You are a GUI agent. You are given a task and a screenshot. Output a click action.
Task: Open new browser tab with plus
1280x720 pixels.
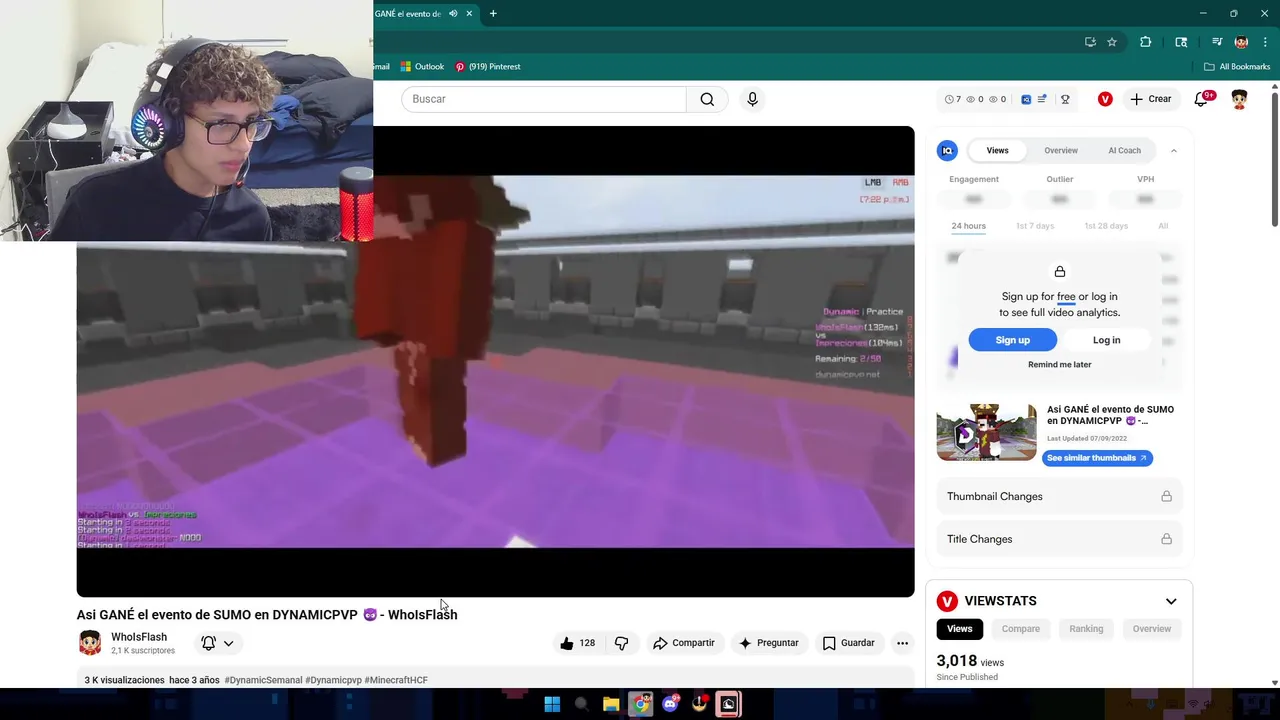pyautogui.click(x=493, y=14)
